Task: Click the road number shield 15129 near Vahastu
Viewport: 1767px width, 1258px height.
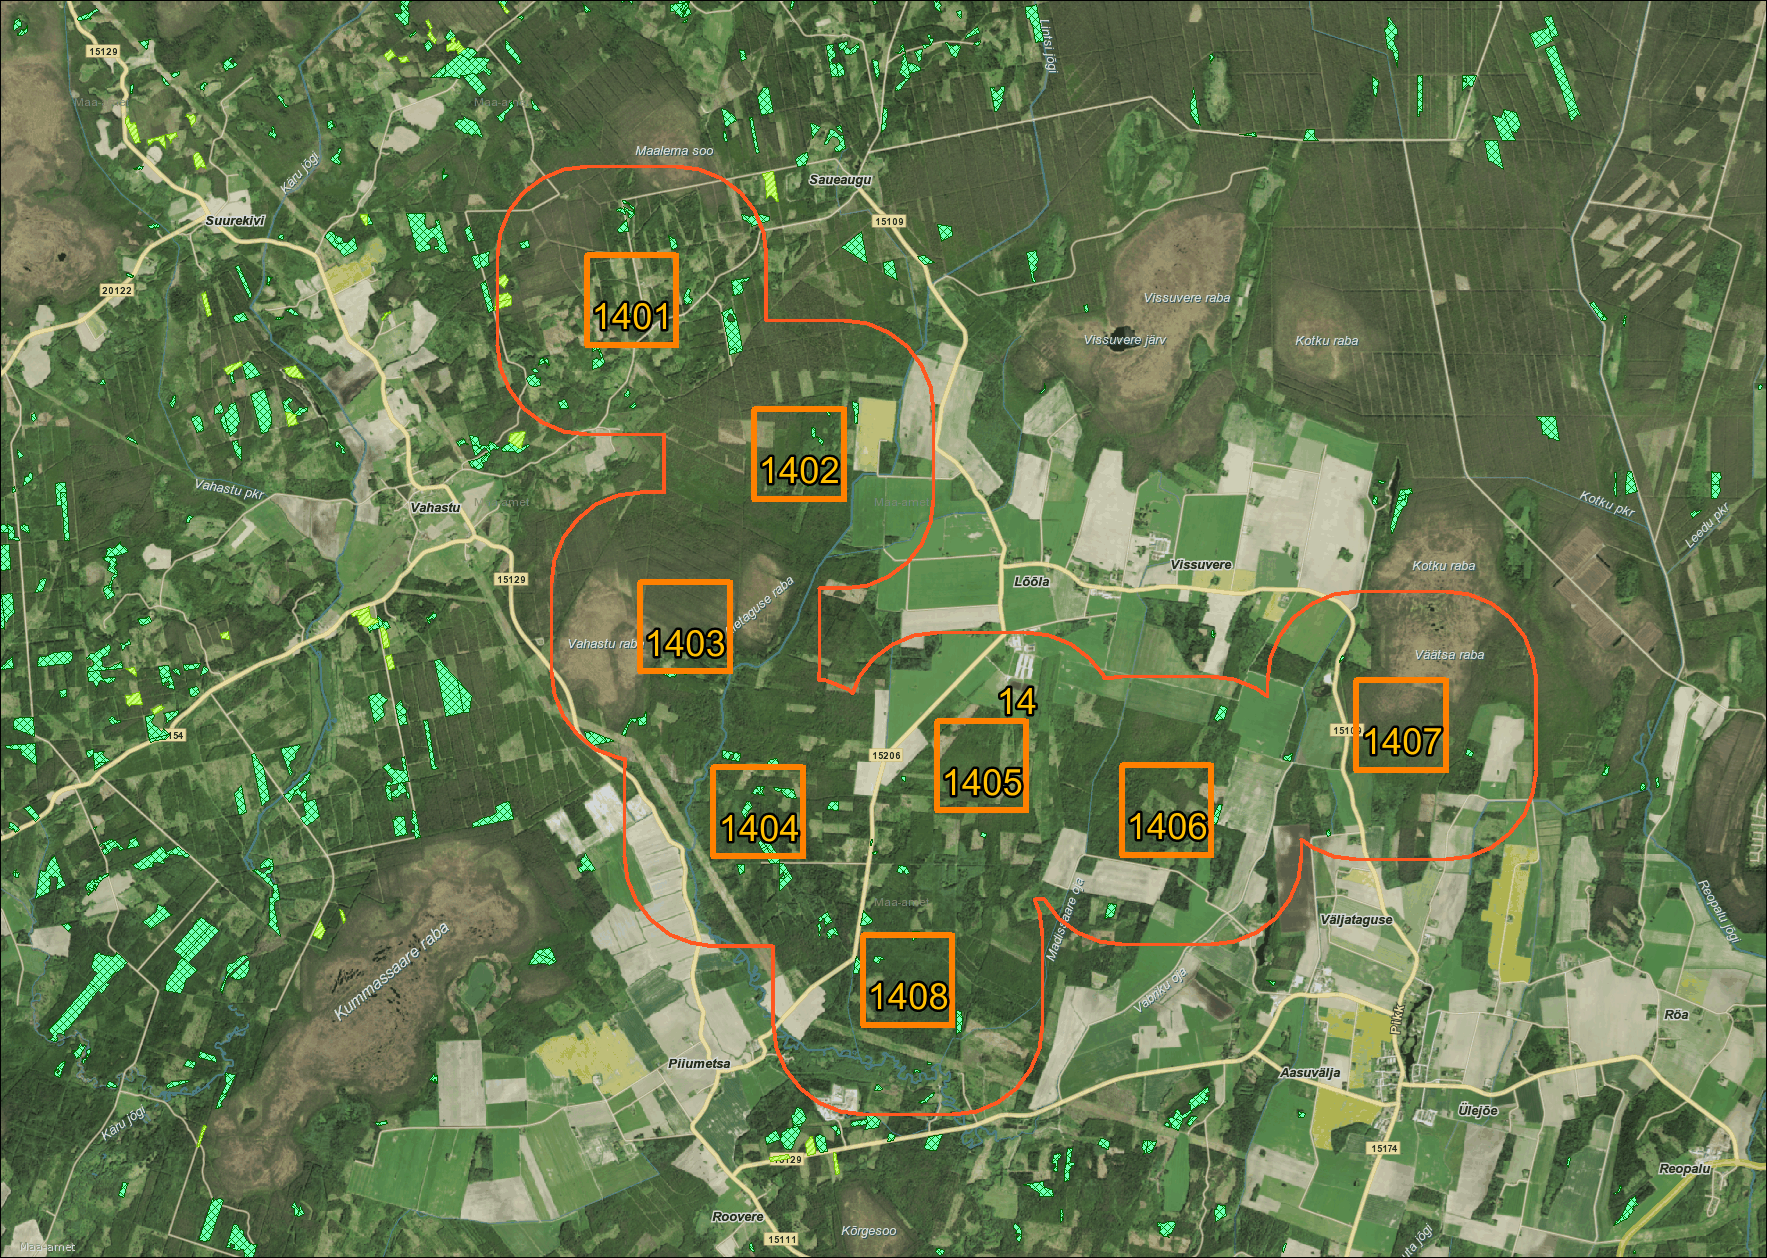Action: click(511, 579)
